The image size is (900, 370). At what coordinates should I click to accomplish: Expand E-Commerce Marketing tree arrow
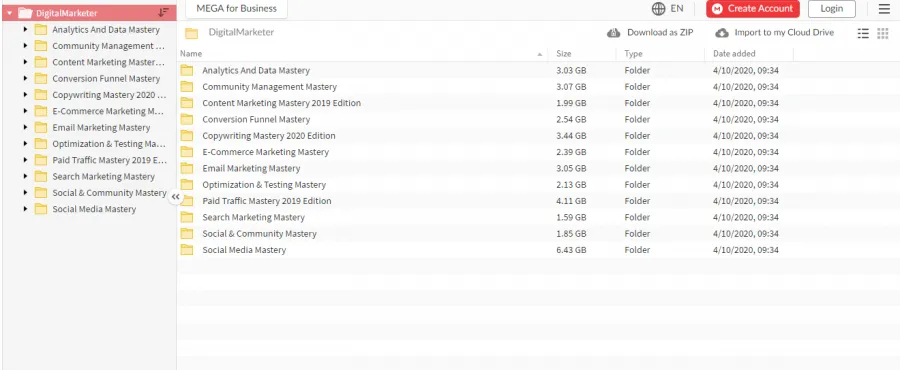[25, 111]
